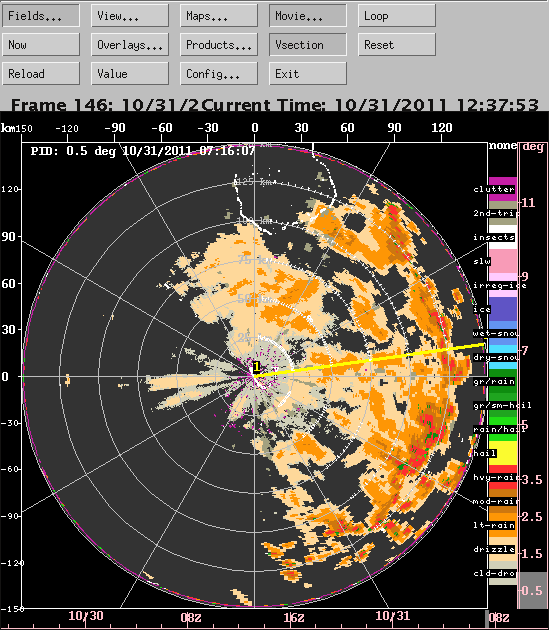The image size is (549, 630).
Task: Click the Exit button
Action: [x=308, y=74]
